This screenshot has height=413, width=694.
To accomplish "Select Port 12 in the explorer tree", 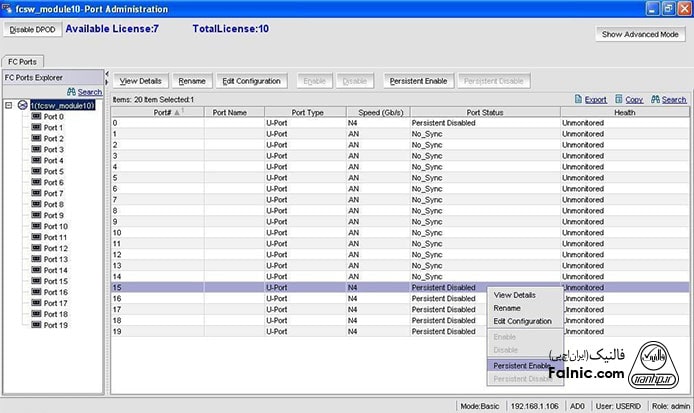I will point(55,248).
